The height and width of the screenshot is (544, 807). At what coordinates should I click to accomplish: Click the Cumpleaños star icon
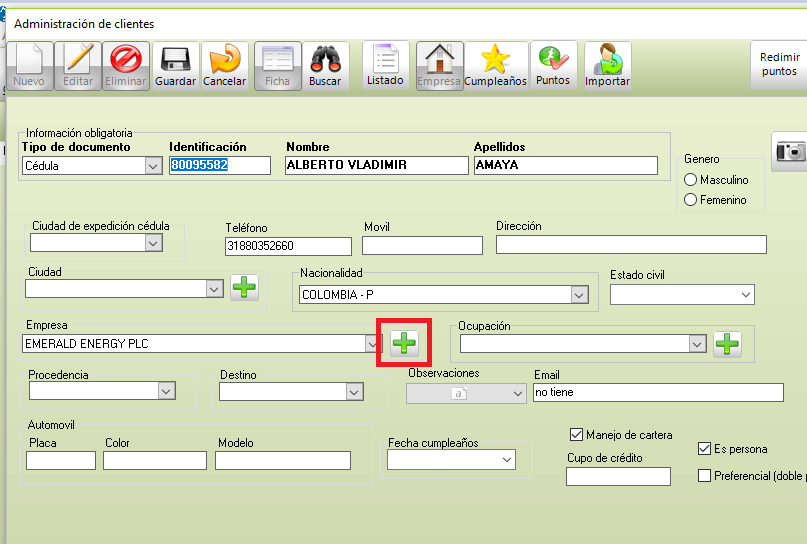tap(495, 60)
